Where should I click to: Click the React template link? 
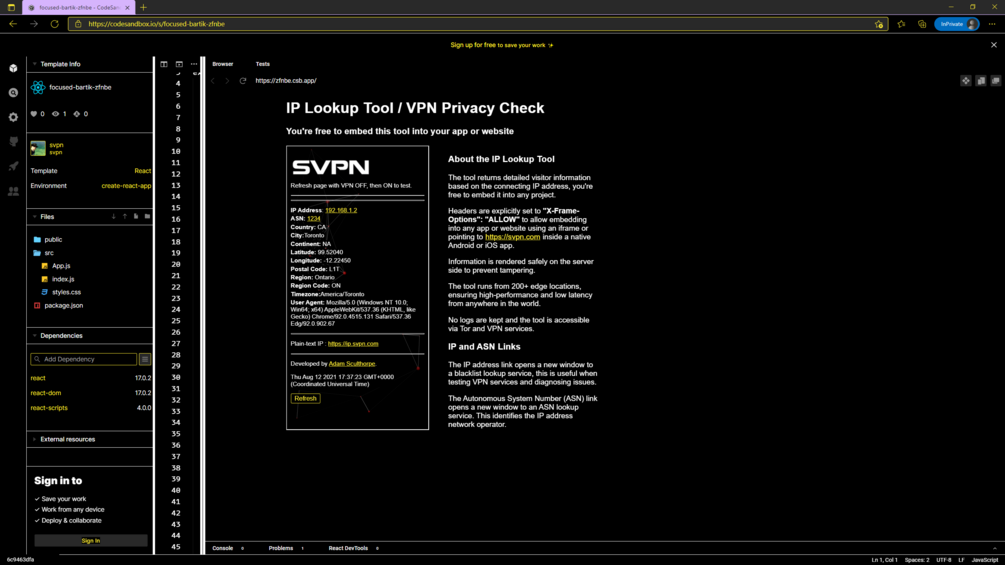coord(142,171)
